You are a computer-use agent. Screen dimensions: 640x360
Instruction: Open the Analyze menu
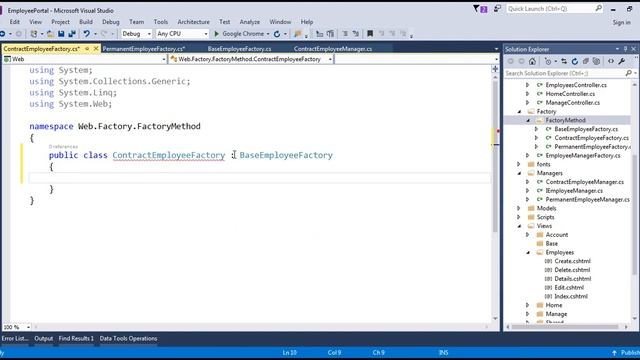249,22
